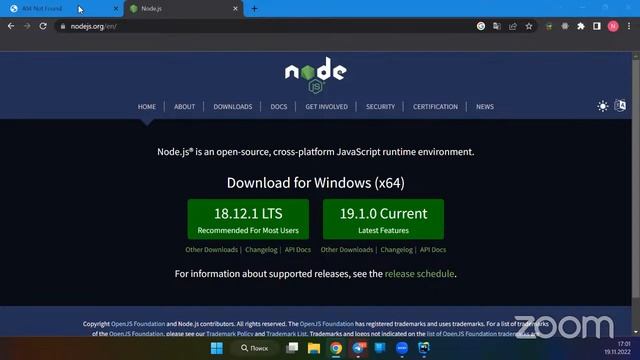
Task: Follow the release schedule link
Action: (x=419, y=273)
